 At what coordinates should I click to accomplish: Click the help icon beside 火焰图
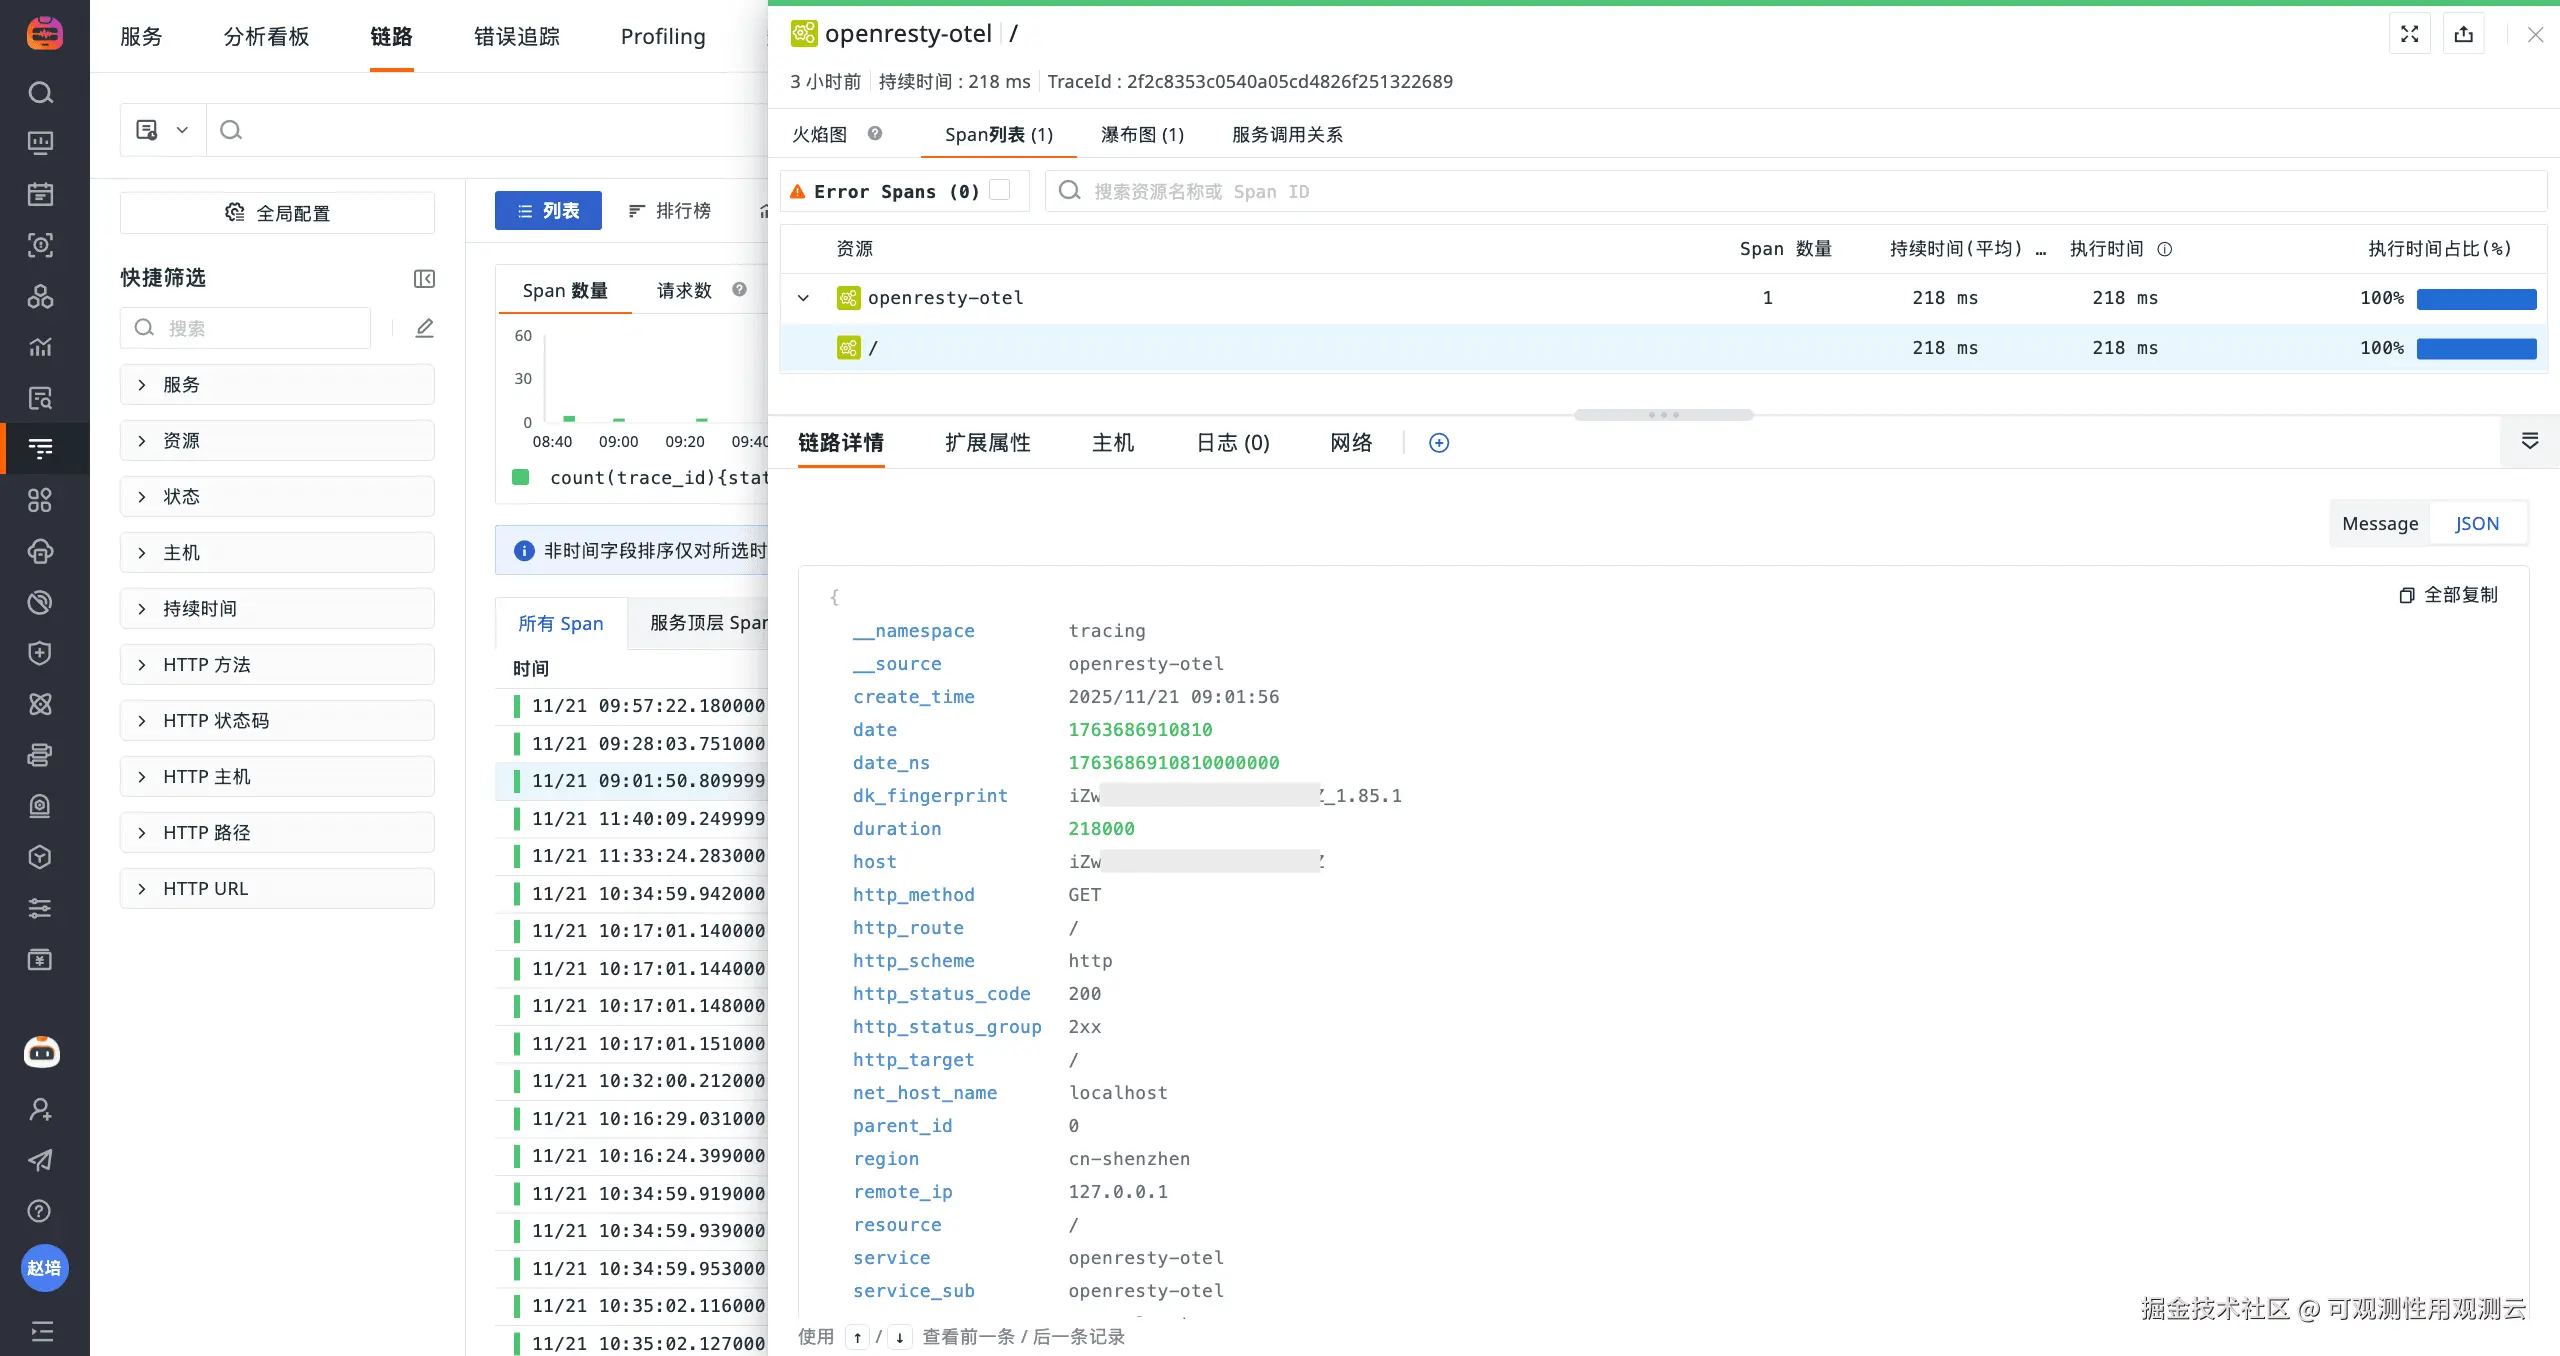tap(875, 134)
